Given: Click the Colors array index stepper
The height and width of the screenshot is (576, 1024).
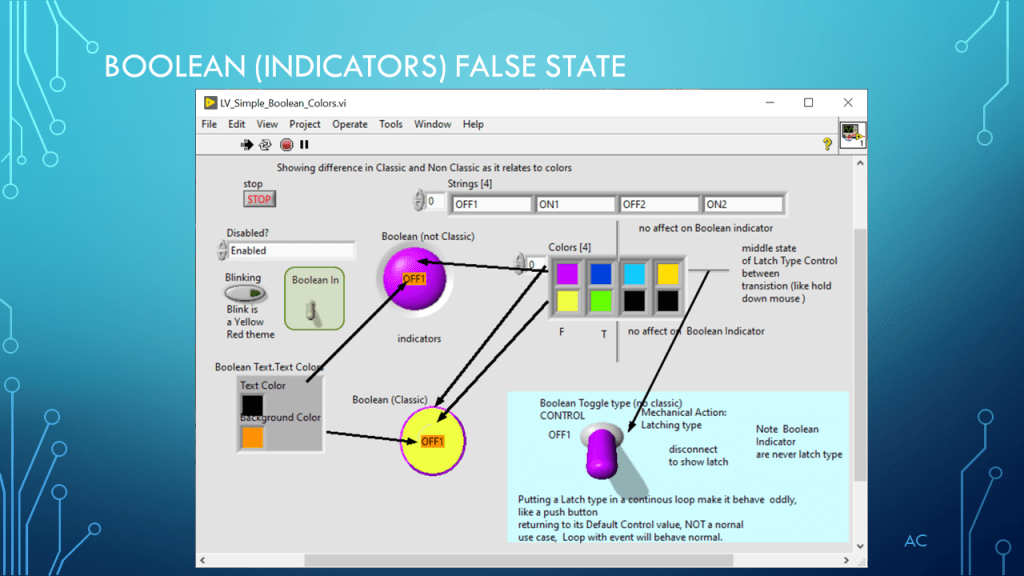Looking at the screenshot, I should pyautogui.click(x=520, y=264).
